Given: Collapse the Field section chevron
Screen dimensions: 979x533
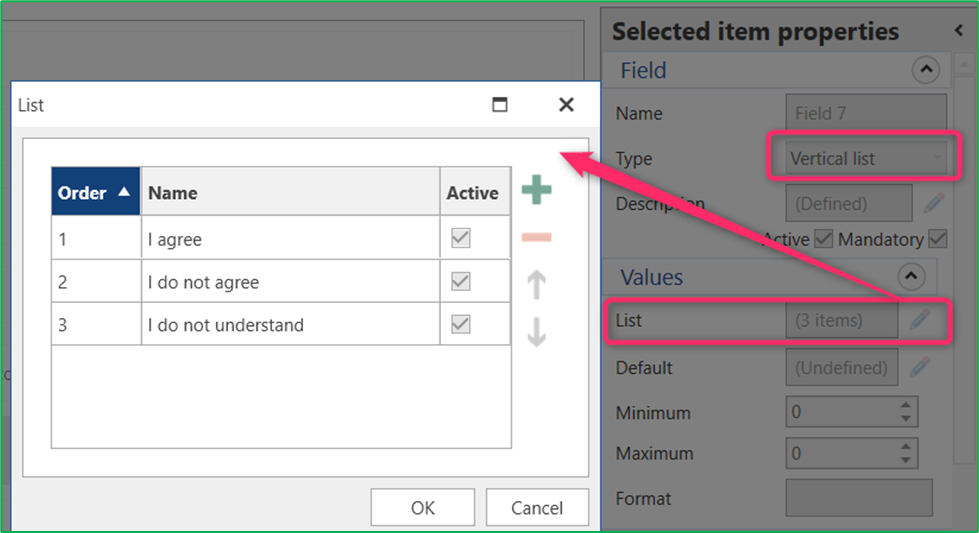Looking at the screenshot, I should pyautogui.click(x=925, y=69).
